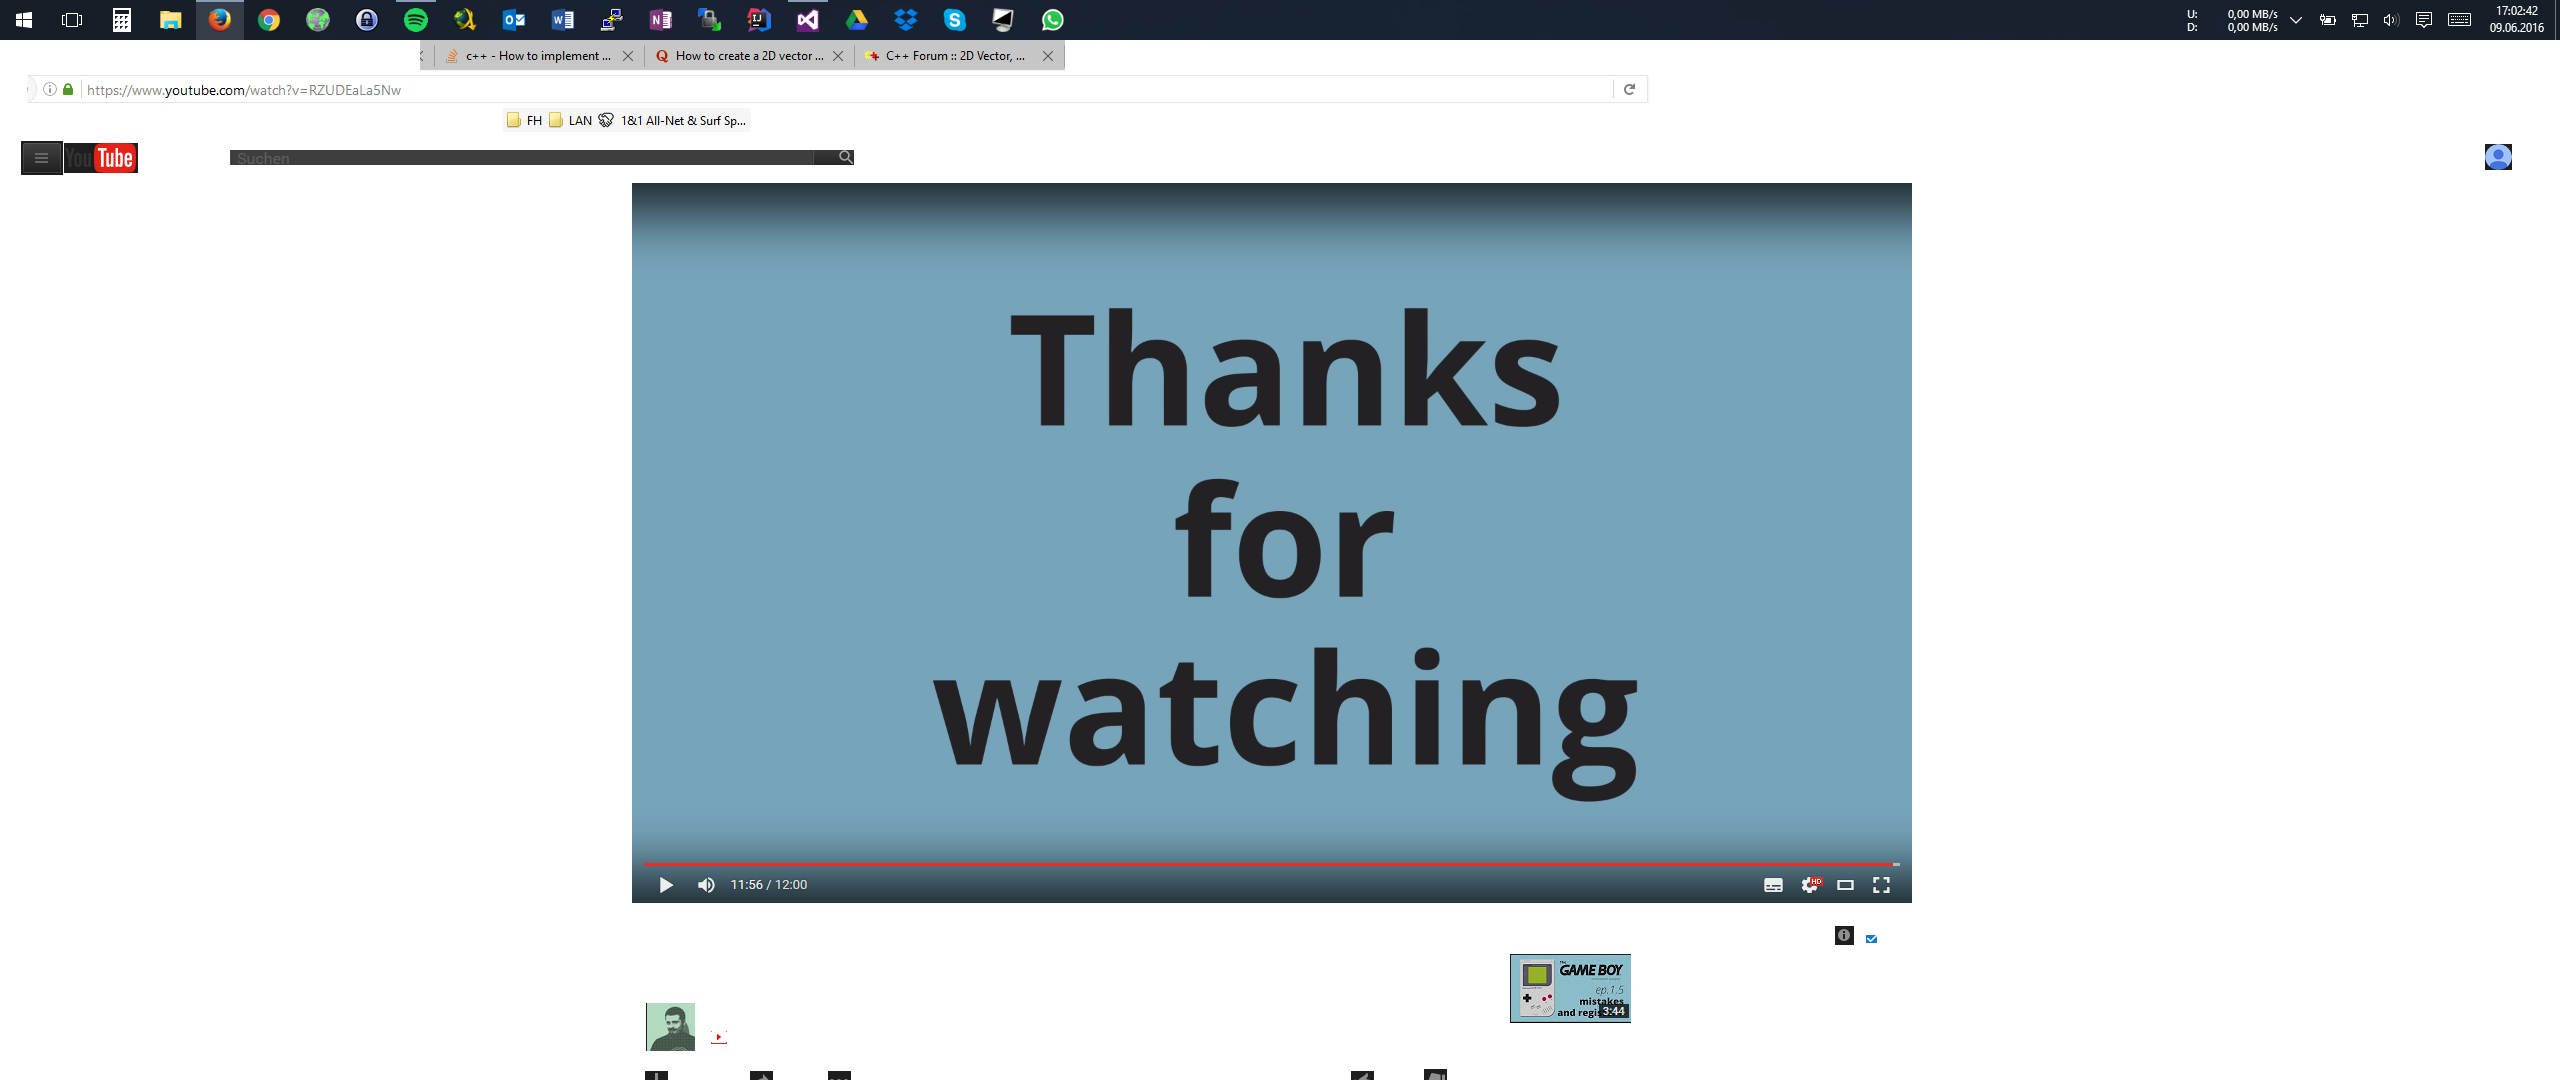Mute the video volume speaker icon
The height and width of the screenshot is (1080, 2560).
pos(706,885)
